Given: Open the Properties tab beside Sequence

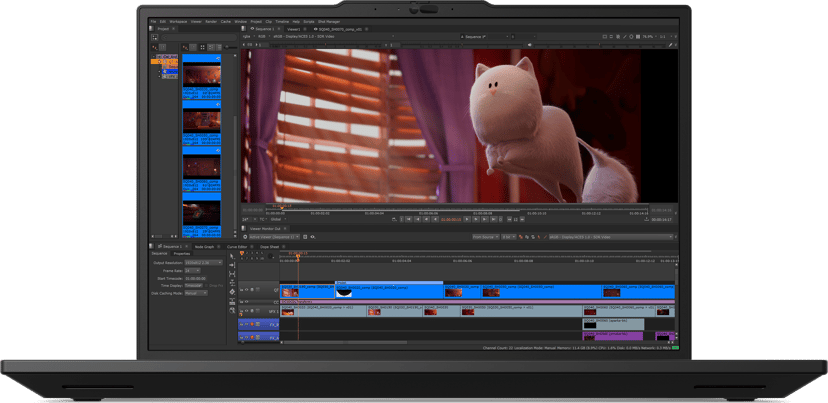Looking at the screenshot, I should [x=182, y=254].
